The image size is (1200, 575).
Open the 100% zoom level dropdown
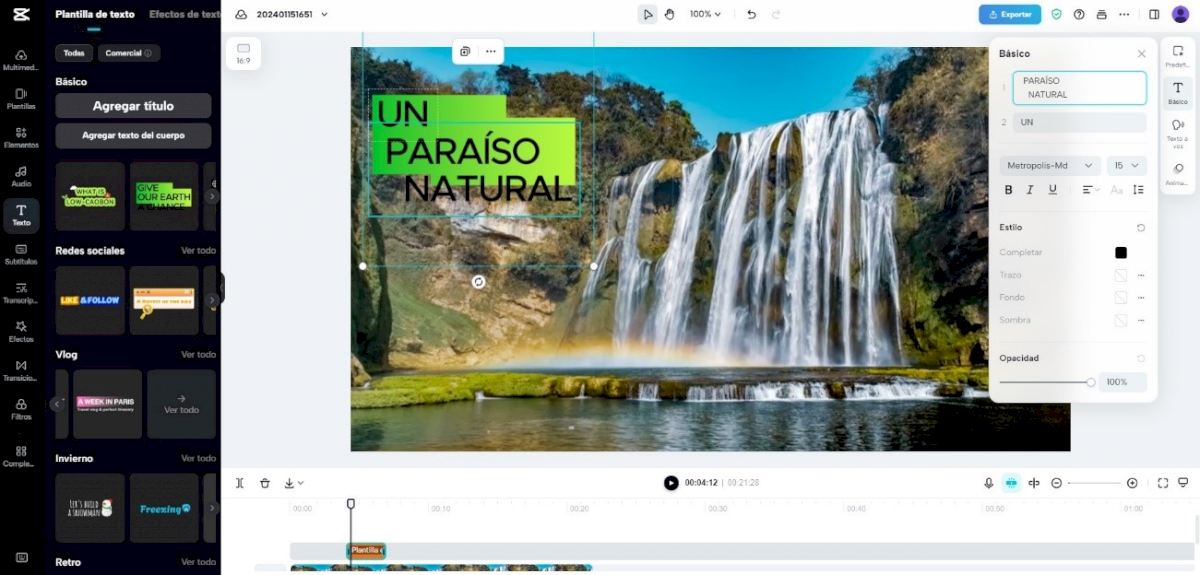[705, 14]
